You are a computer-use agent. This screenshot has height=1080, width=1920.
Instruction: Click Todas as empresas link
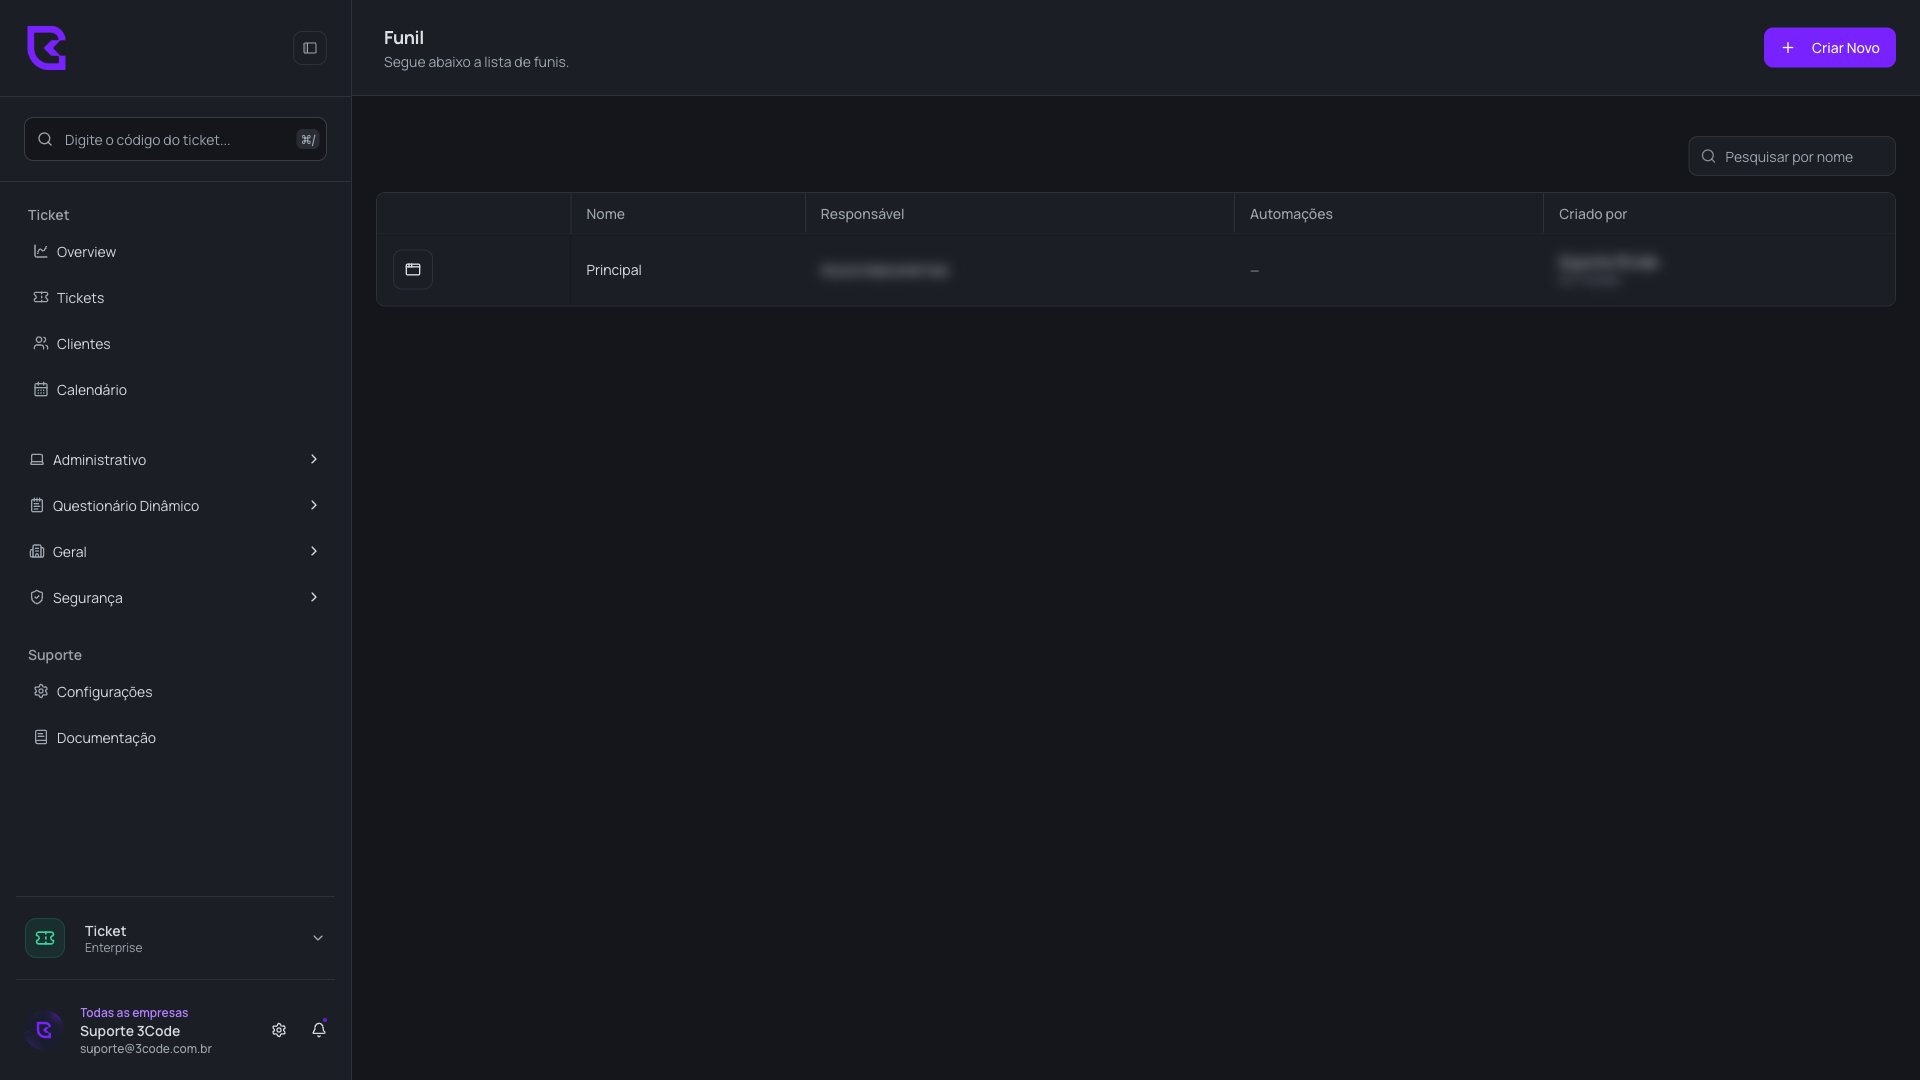[134, 1013]
